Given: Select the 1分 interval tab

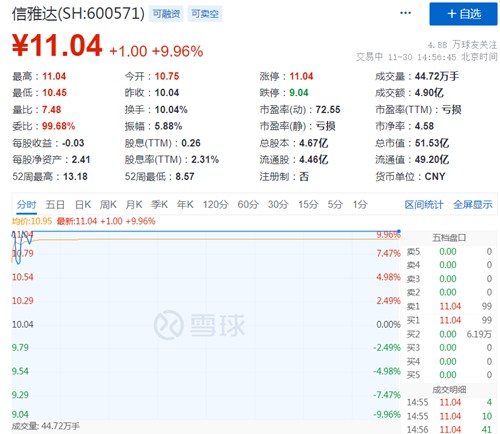Looking at the screenshot, I should 360,204.
